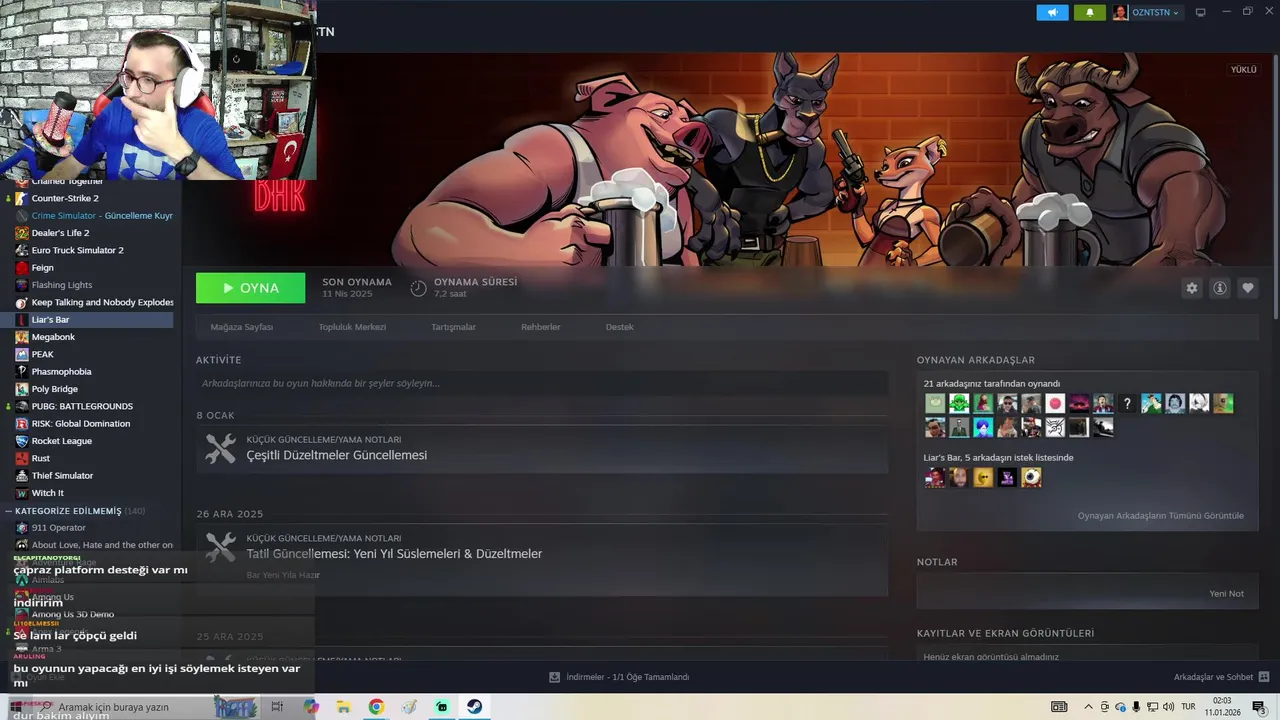Click the volume speaker tray icon
The image size is (1280, 720).
pos(1169,707)
